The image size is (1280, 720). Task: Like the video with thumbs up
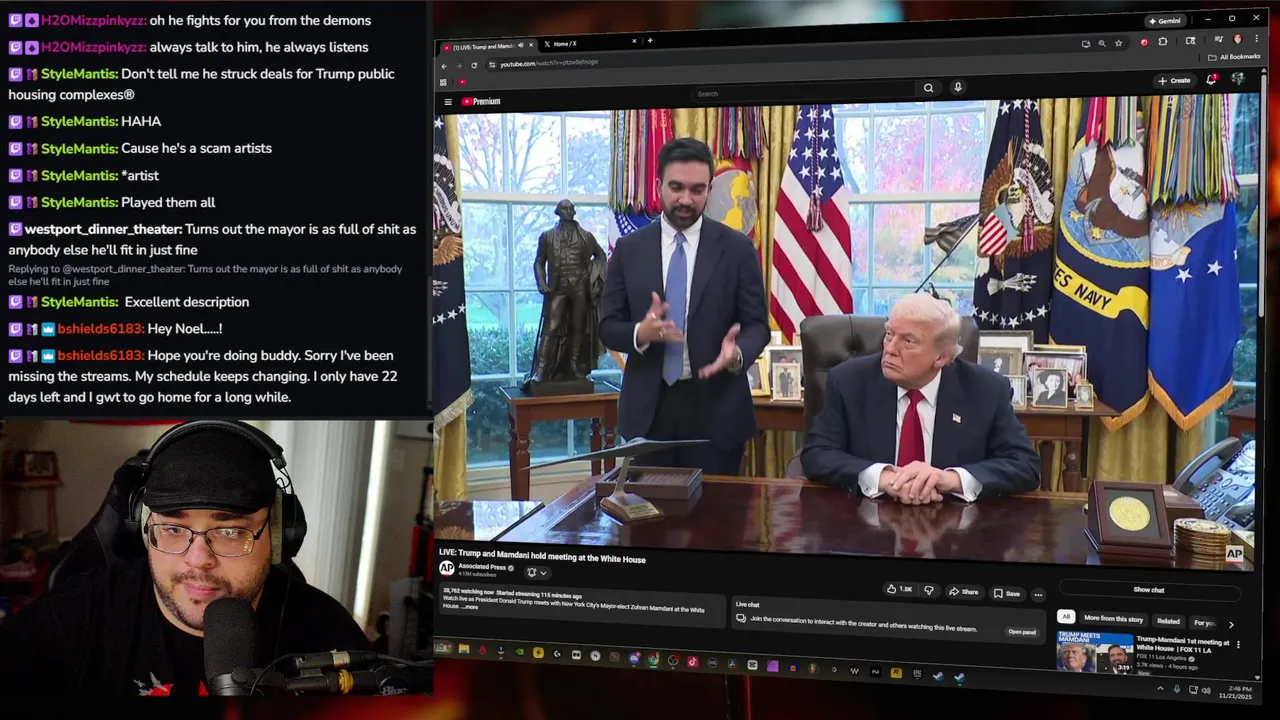899,590
